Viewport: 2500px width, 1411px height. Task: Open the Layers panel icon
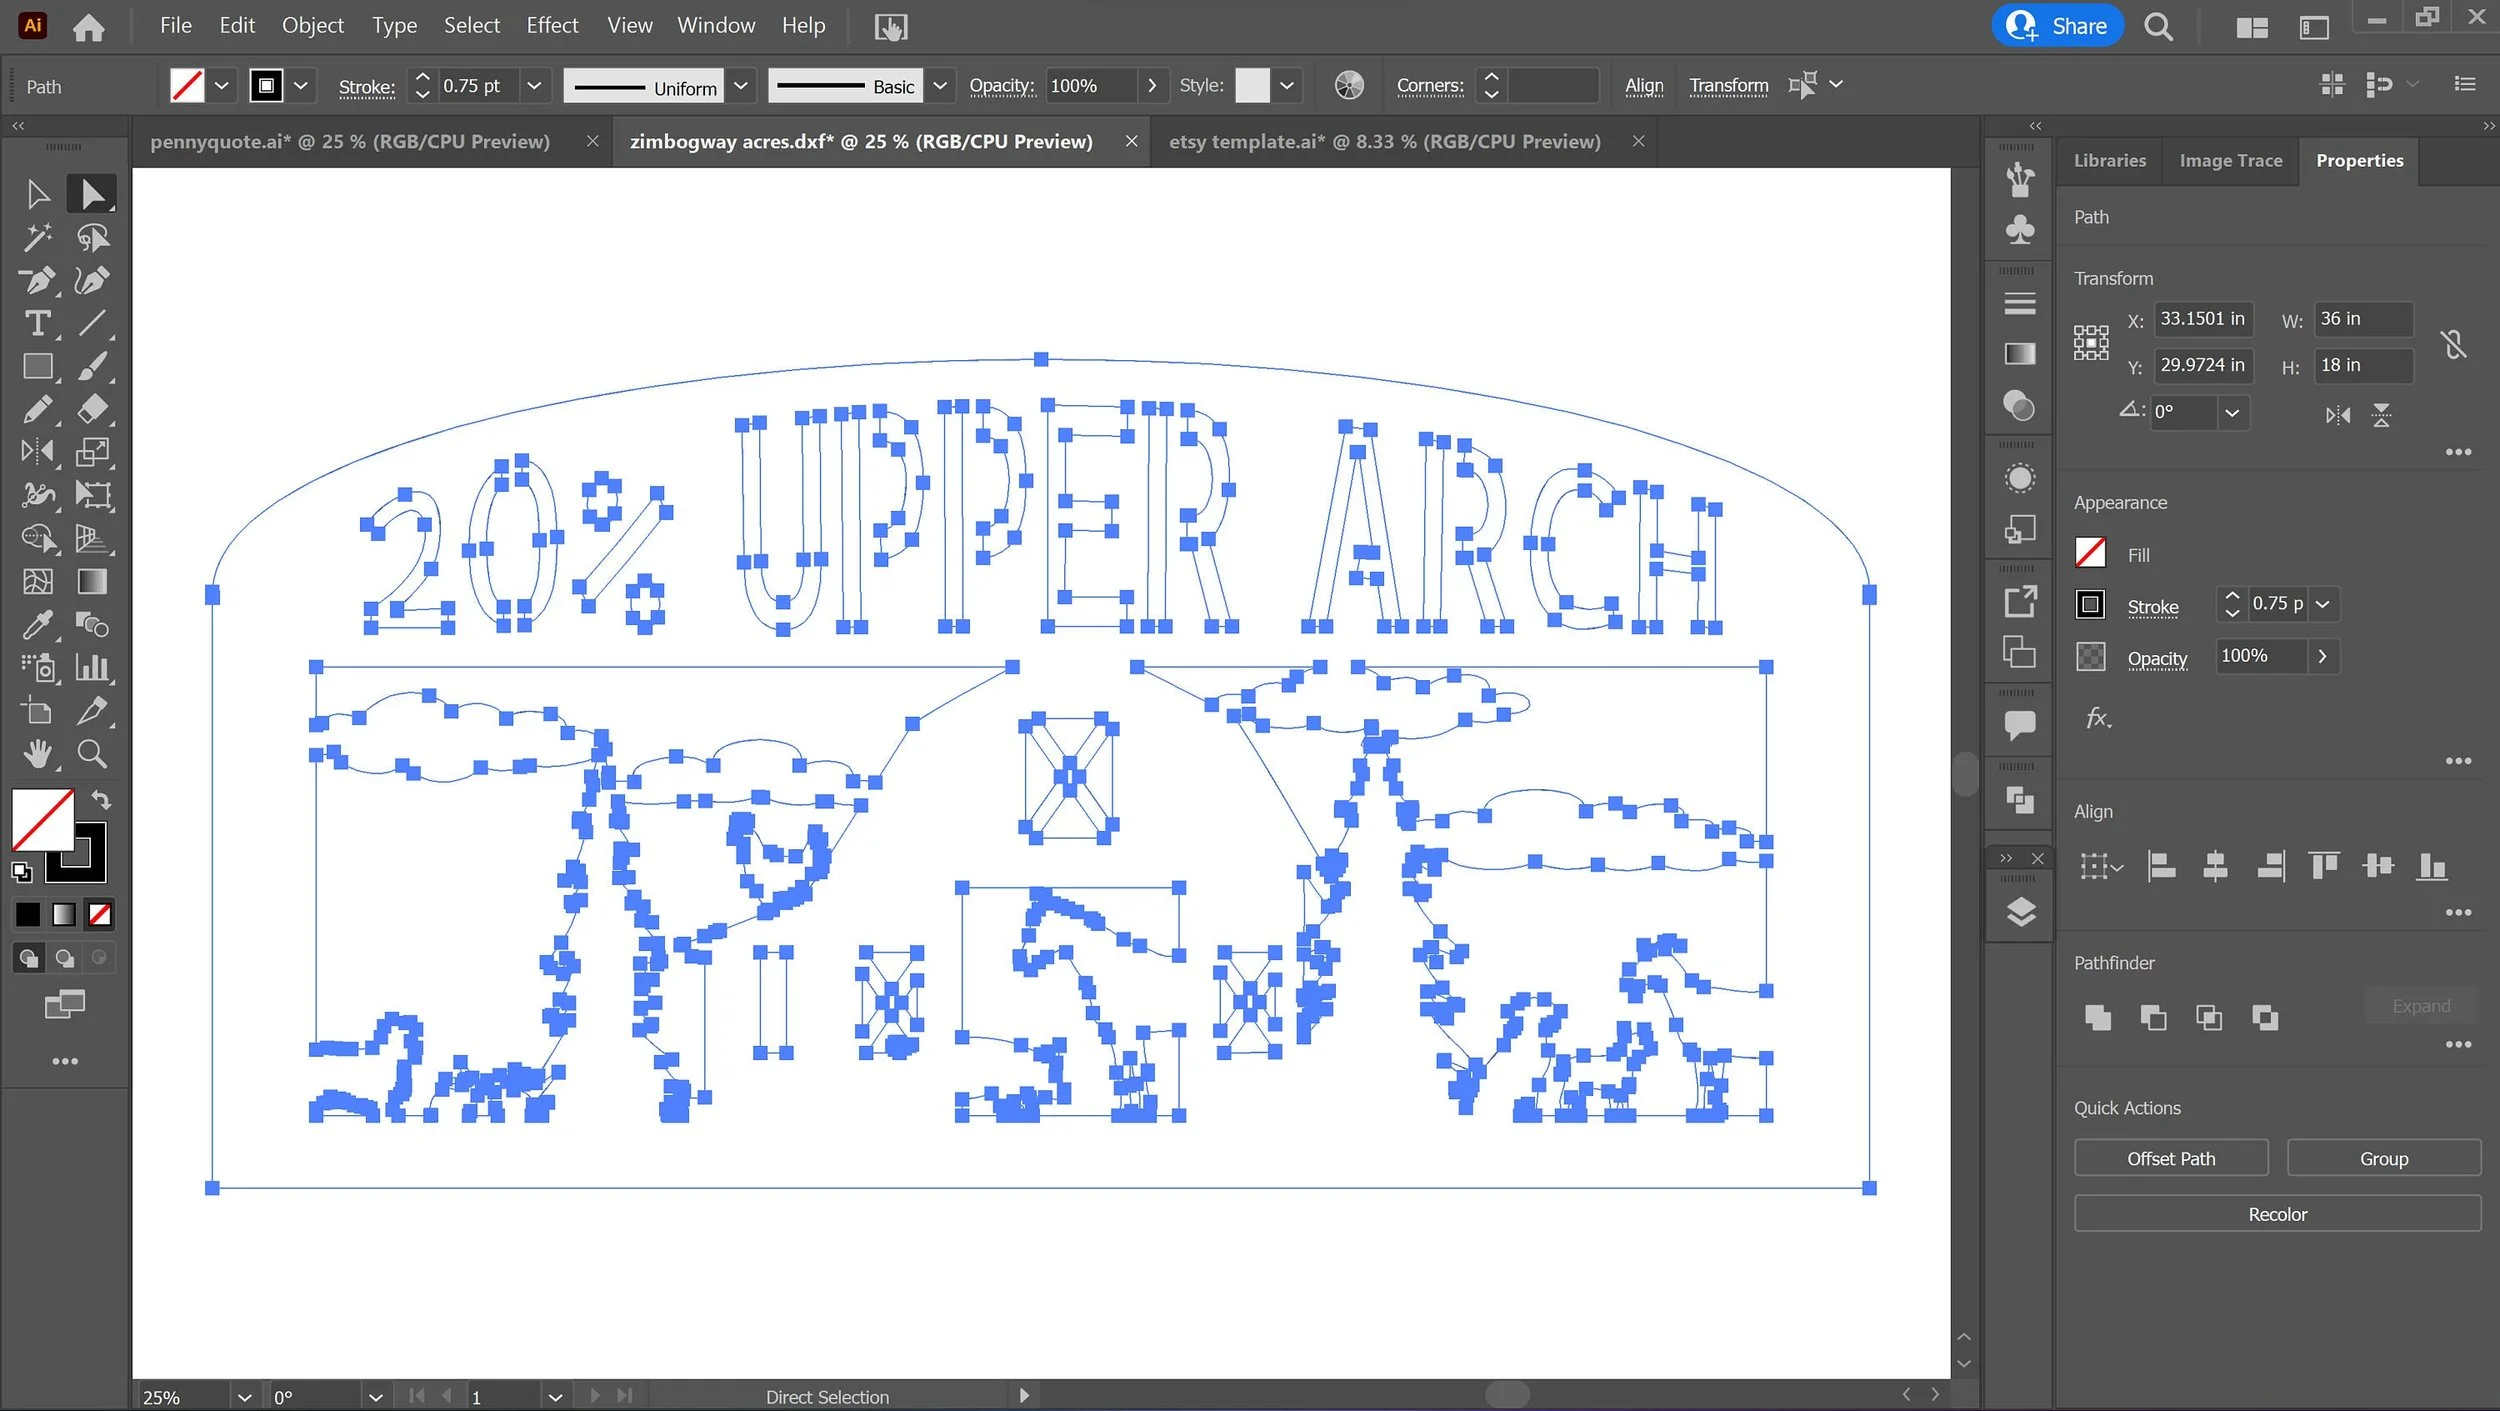2020,911
